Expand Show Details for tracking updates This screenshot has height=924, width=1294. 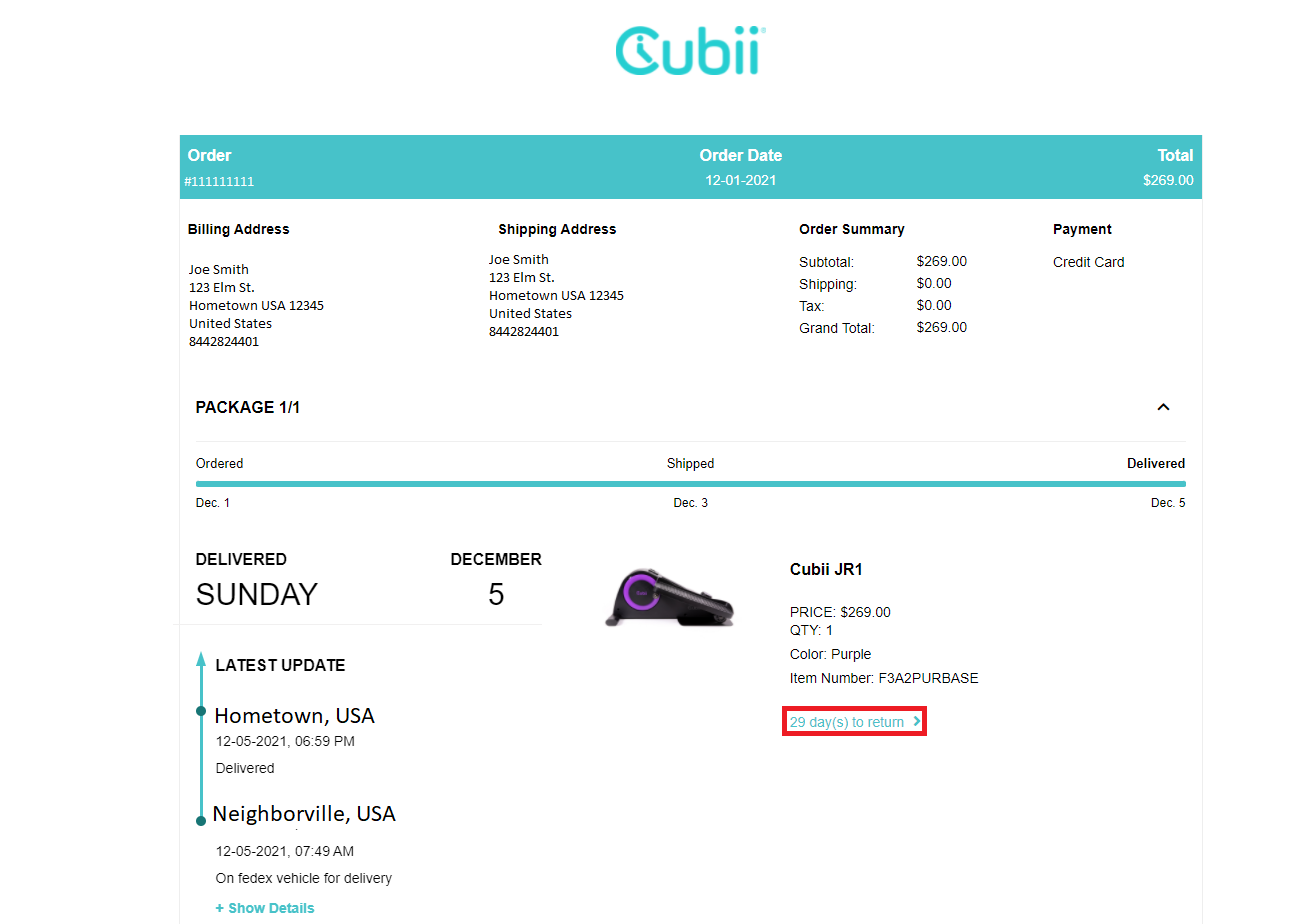265,908
